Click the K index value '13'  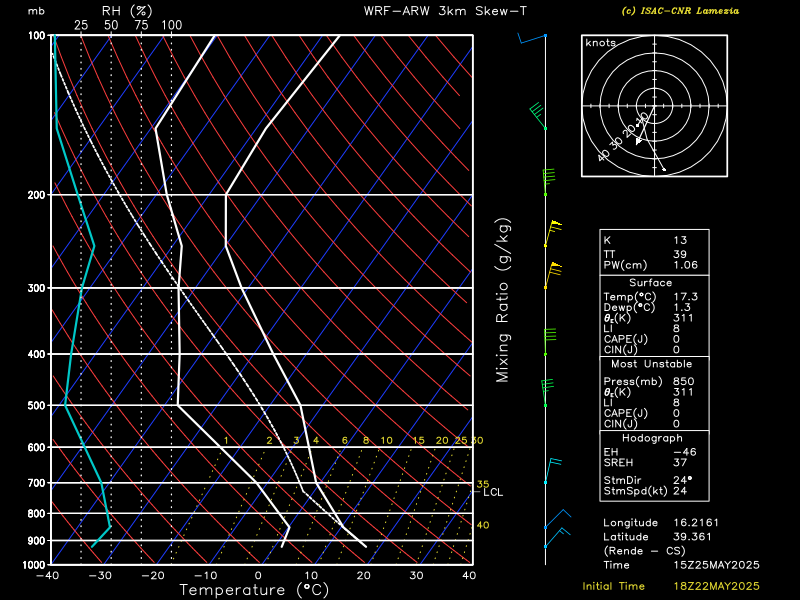[x=680, y=240]
